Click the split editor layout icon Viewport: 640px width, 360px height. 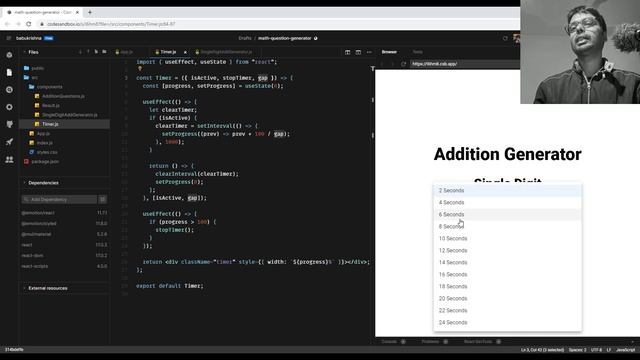pyautogui.click(x=347, y=52)
